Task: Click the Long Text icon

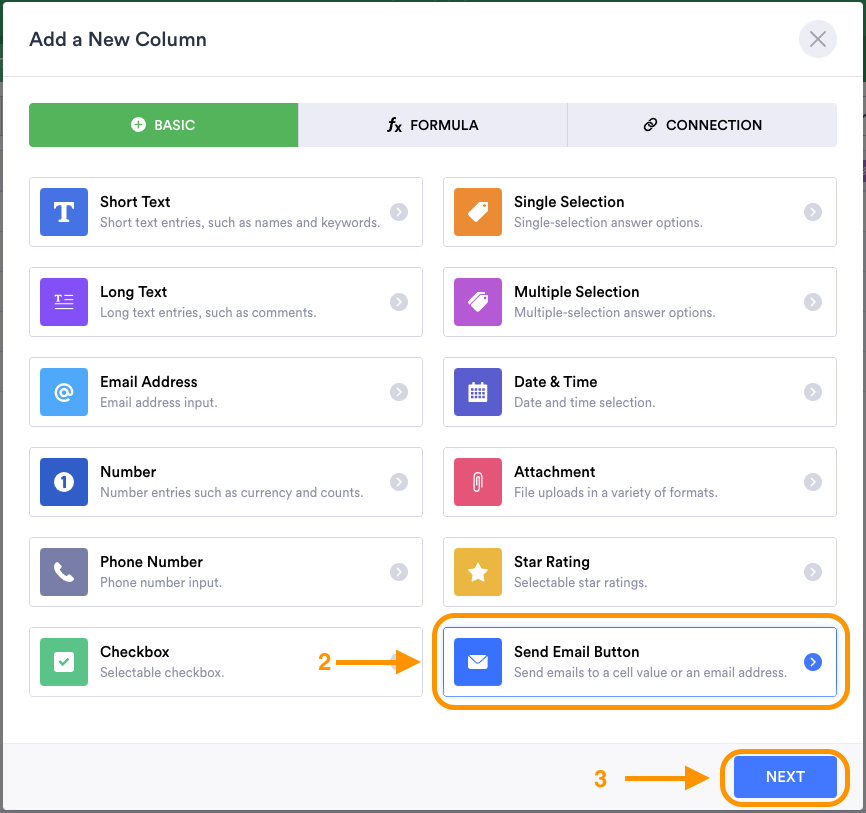Action: pyautogui.click(x=62, y=302)
